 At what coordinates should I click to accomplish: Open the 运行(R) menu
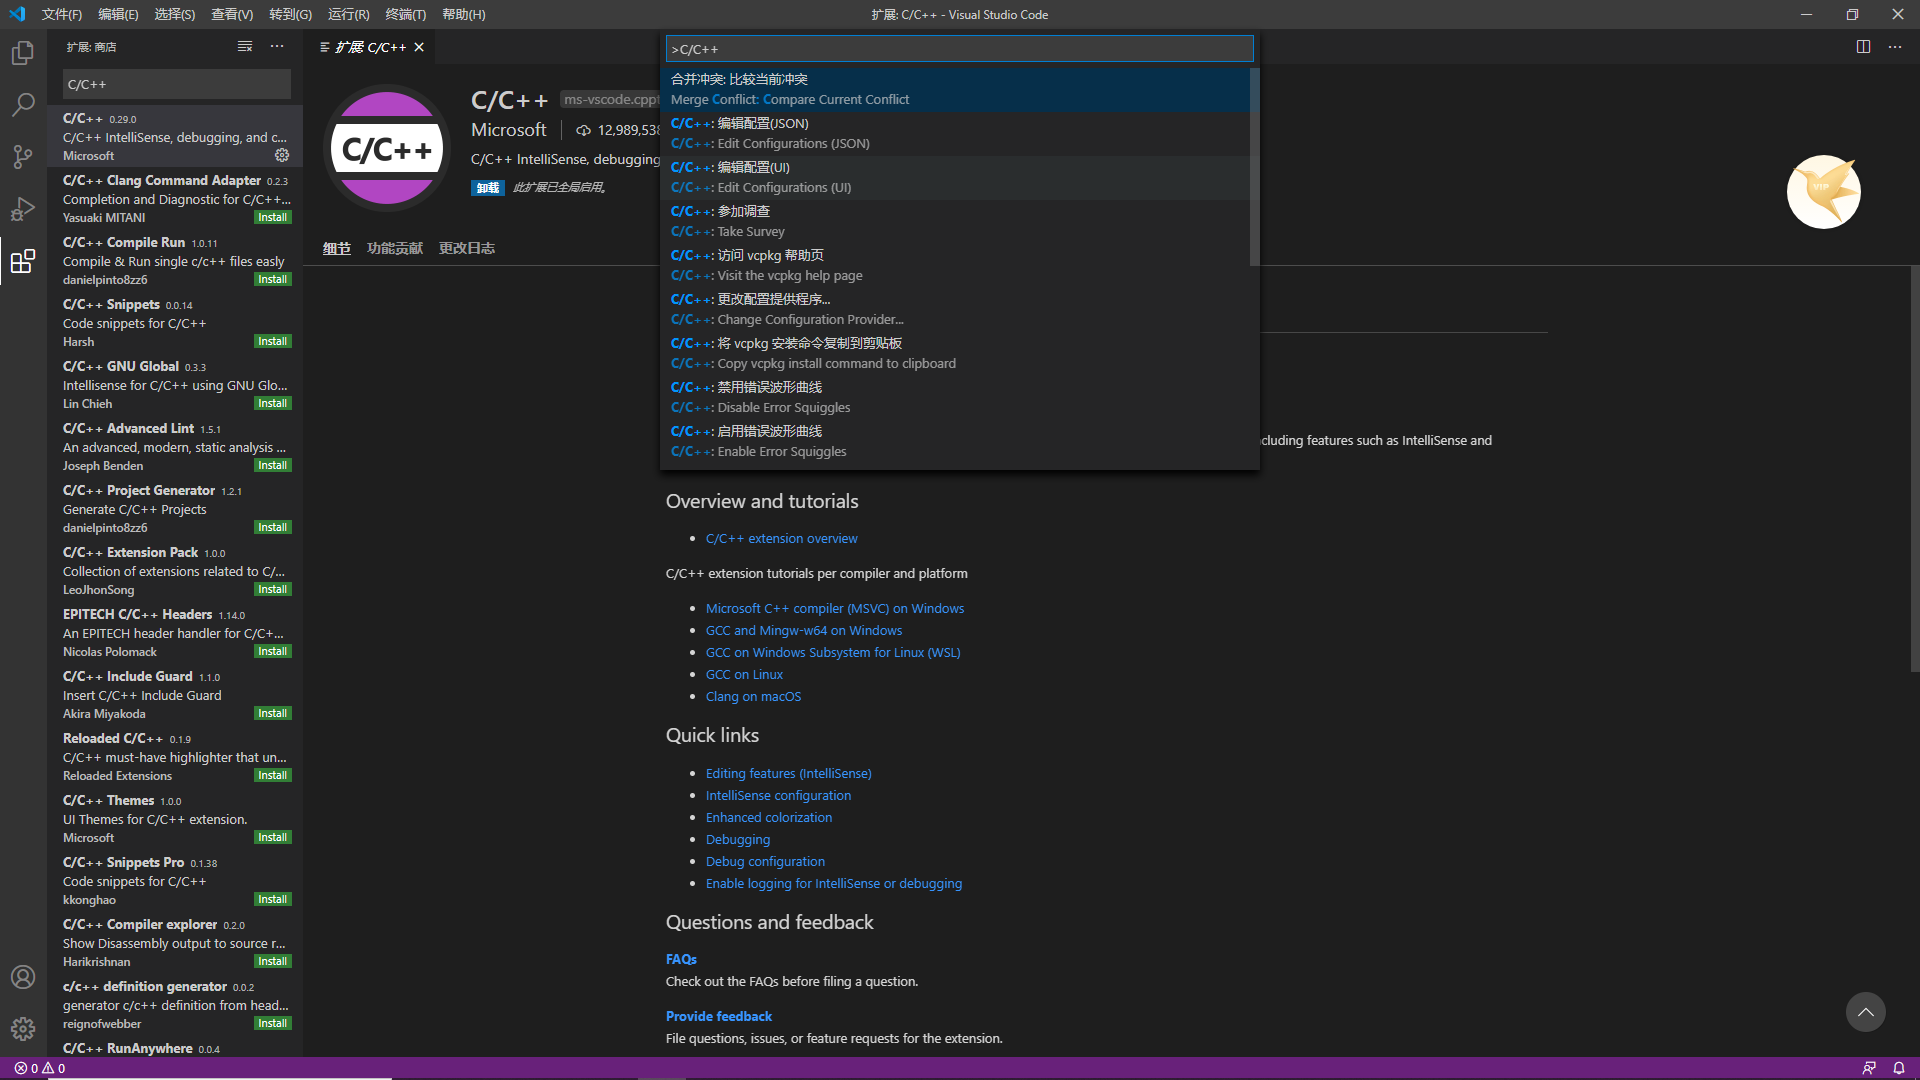point(348,14)
